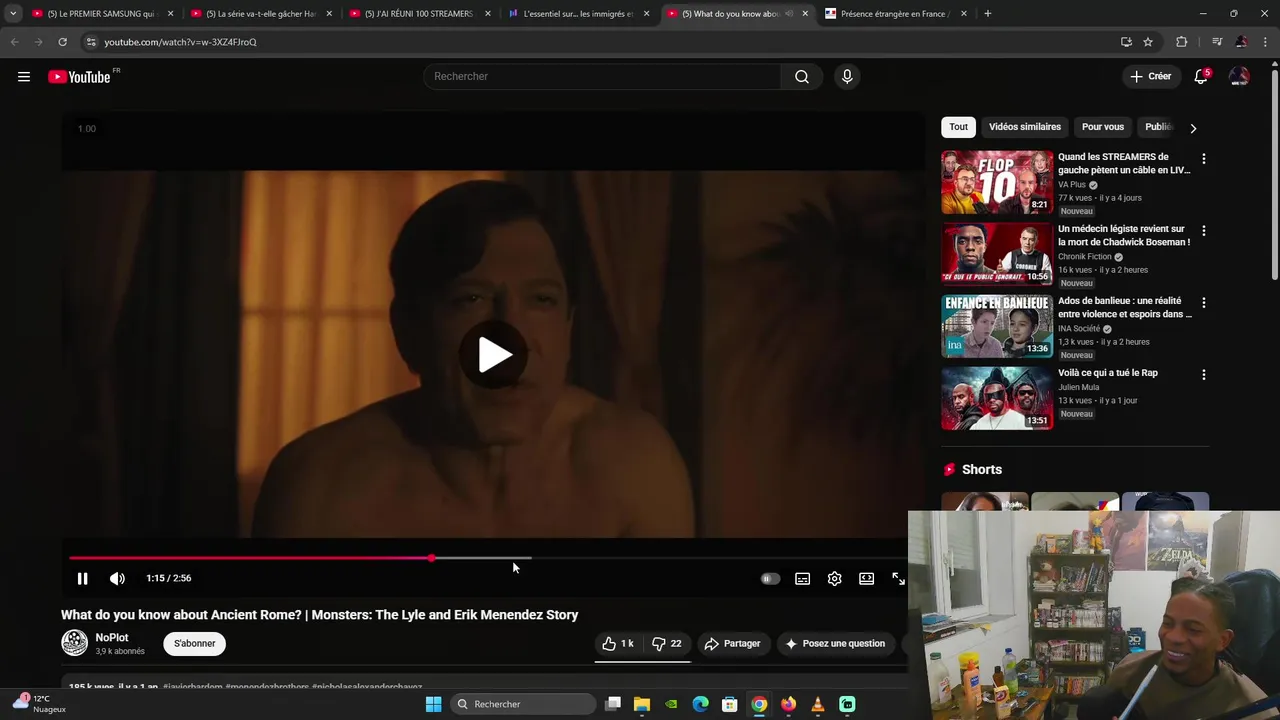Dislike the video (22)
The image size is (1280, 720).
point(666,644)
